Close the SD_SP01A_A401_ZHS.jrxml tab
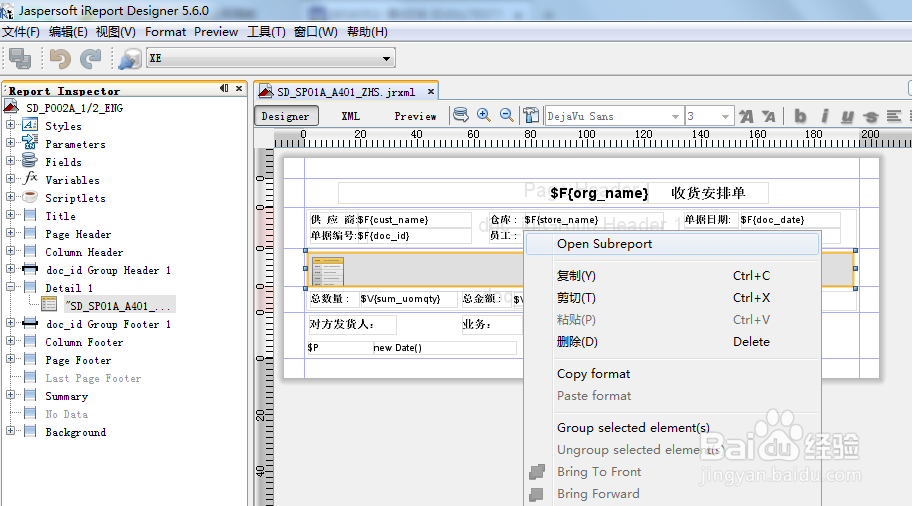The image size is (912, 506). tap(431, 91)
